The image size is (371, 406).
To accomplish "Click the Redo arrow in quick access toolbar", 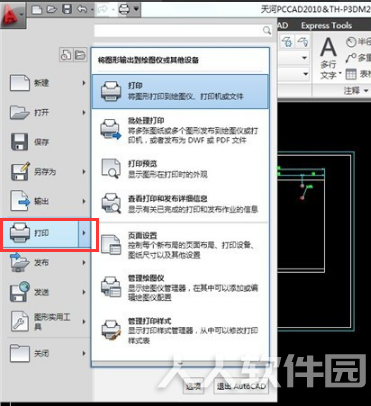I will pyautogui.click(x=103, y=9).
